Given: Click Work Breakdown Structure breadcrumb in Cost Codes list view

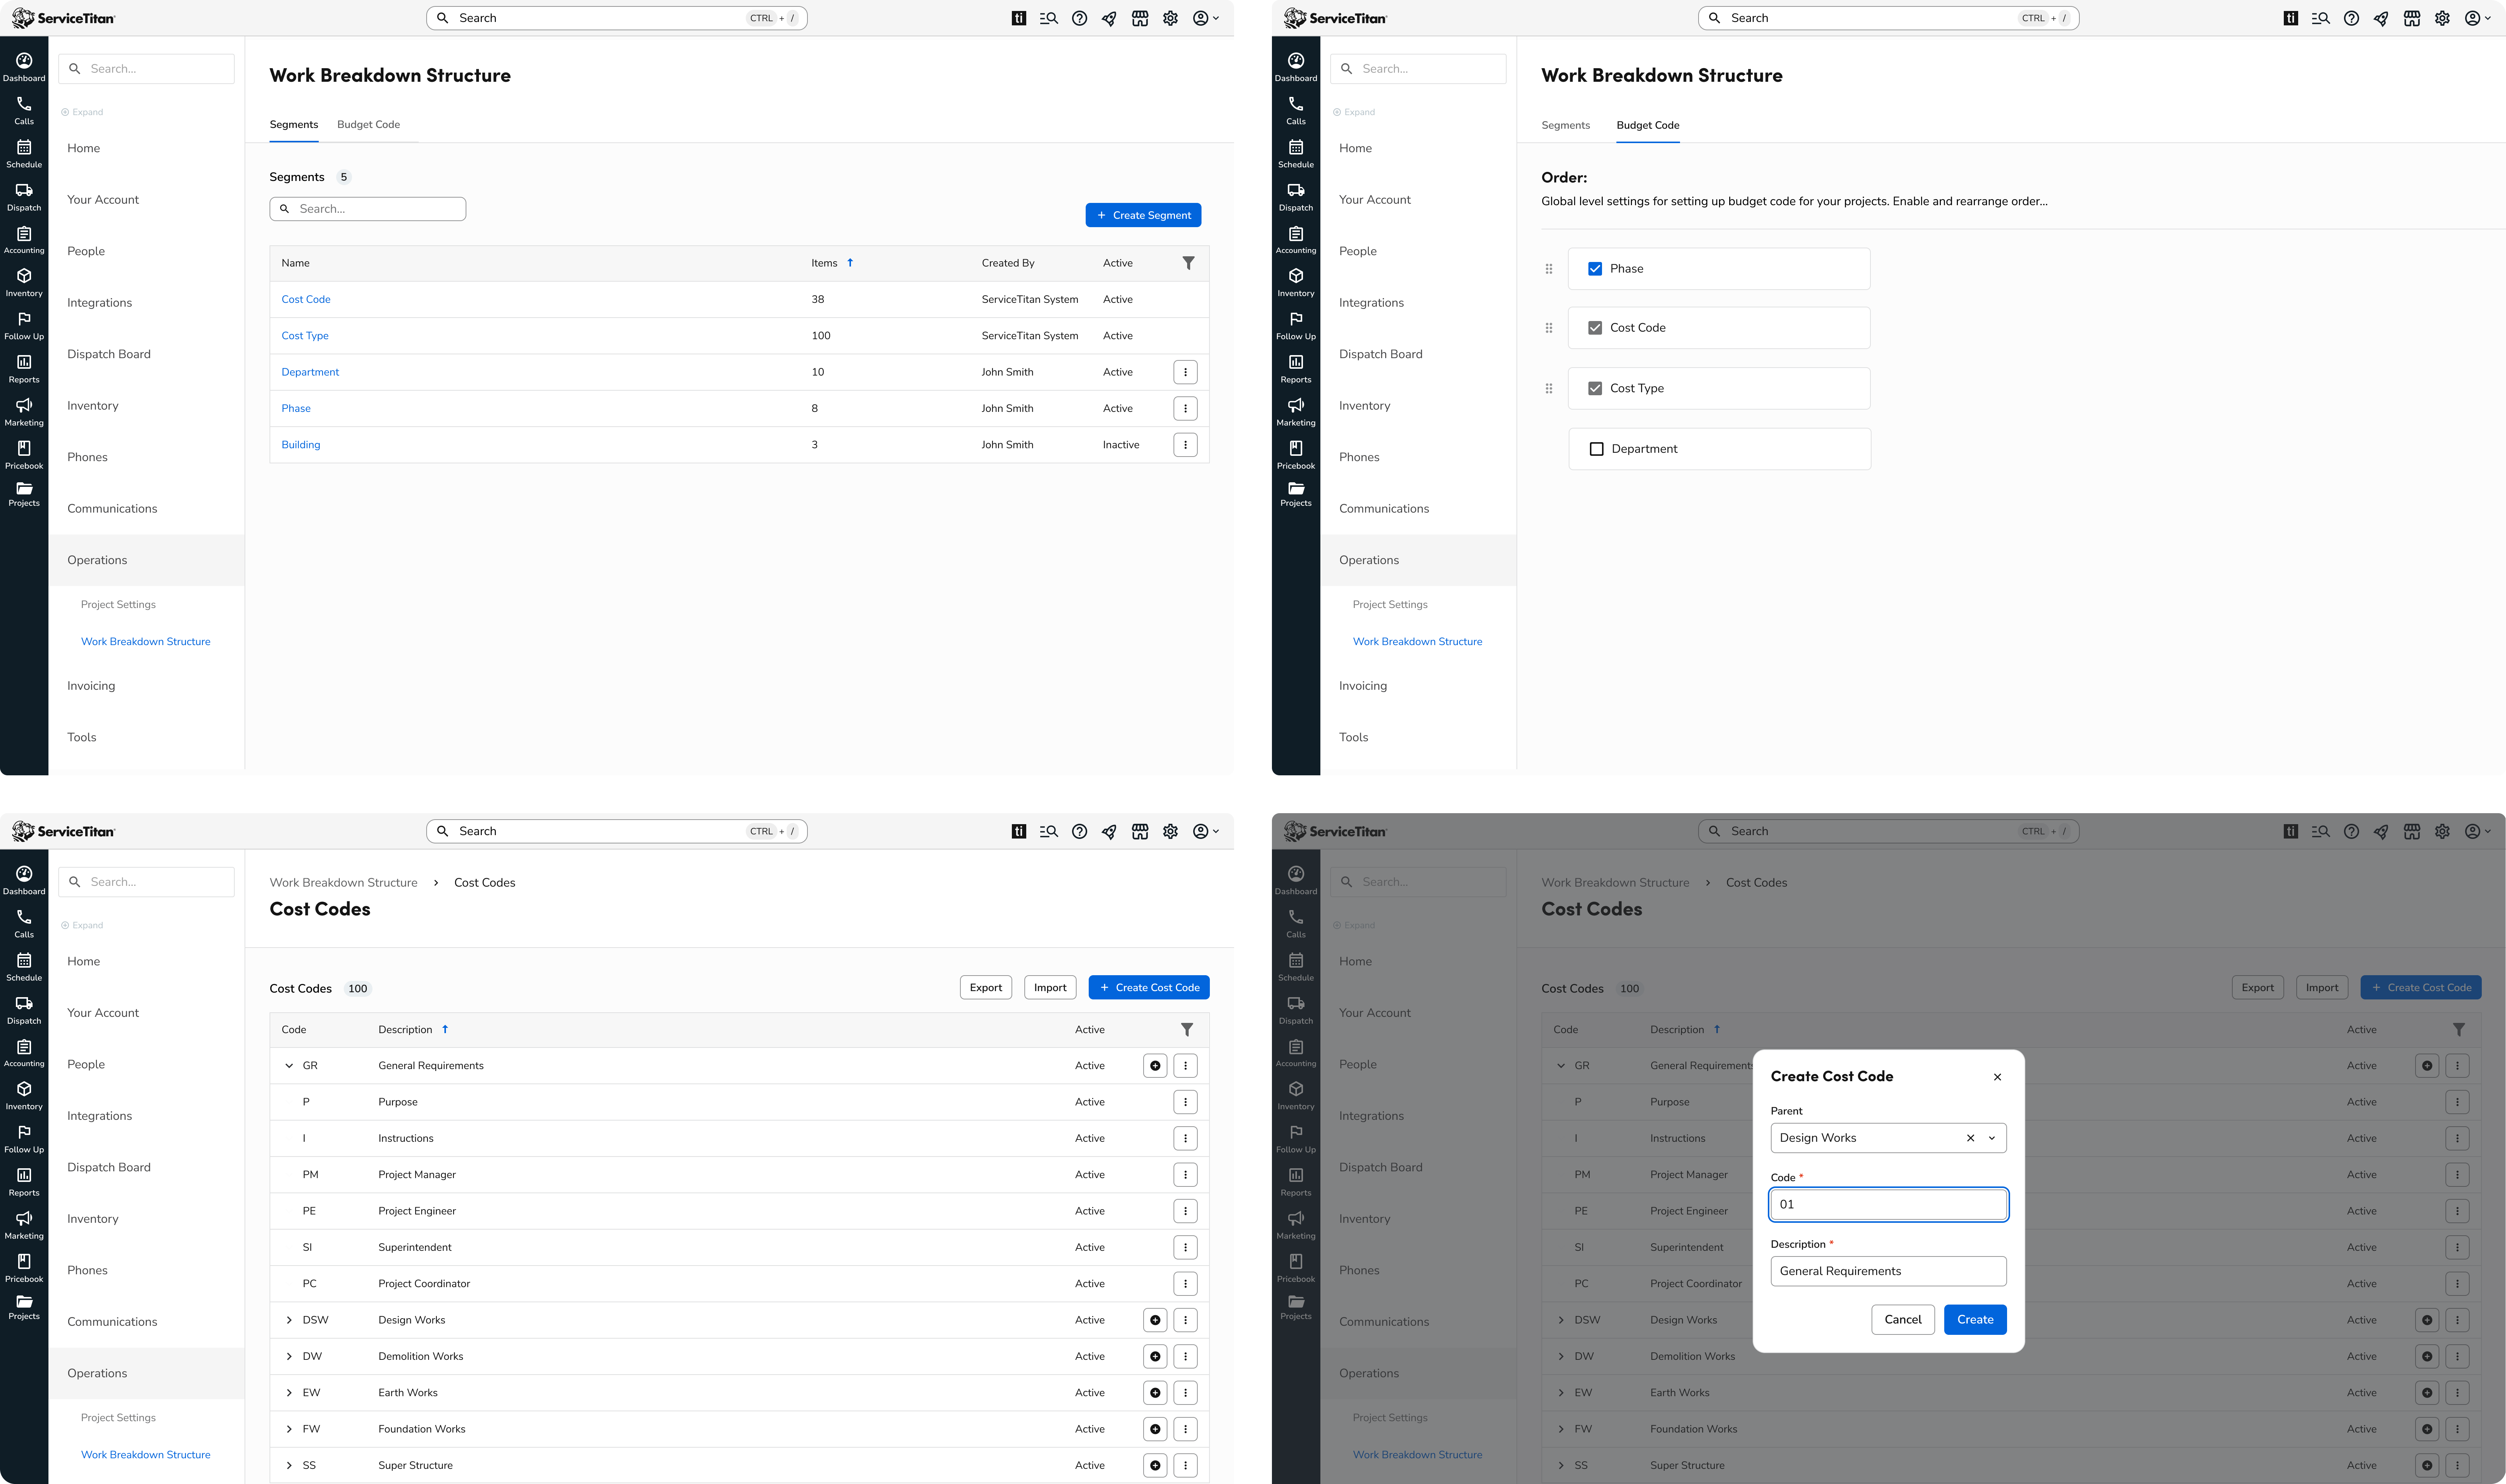Looking at the screenshot, I should [x=343, y=883].
